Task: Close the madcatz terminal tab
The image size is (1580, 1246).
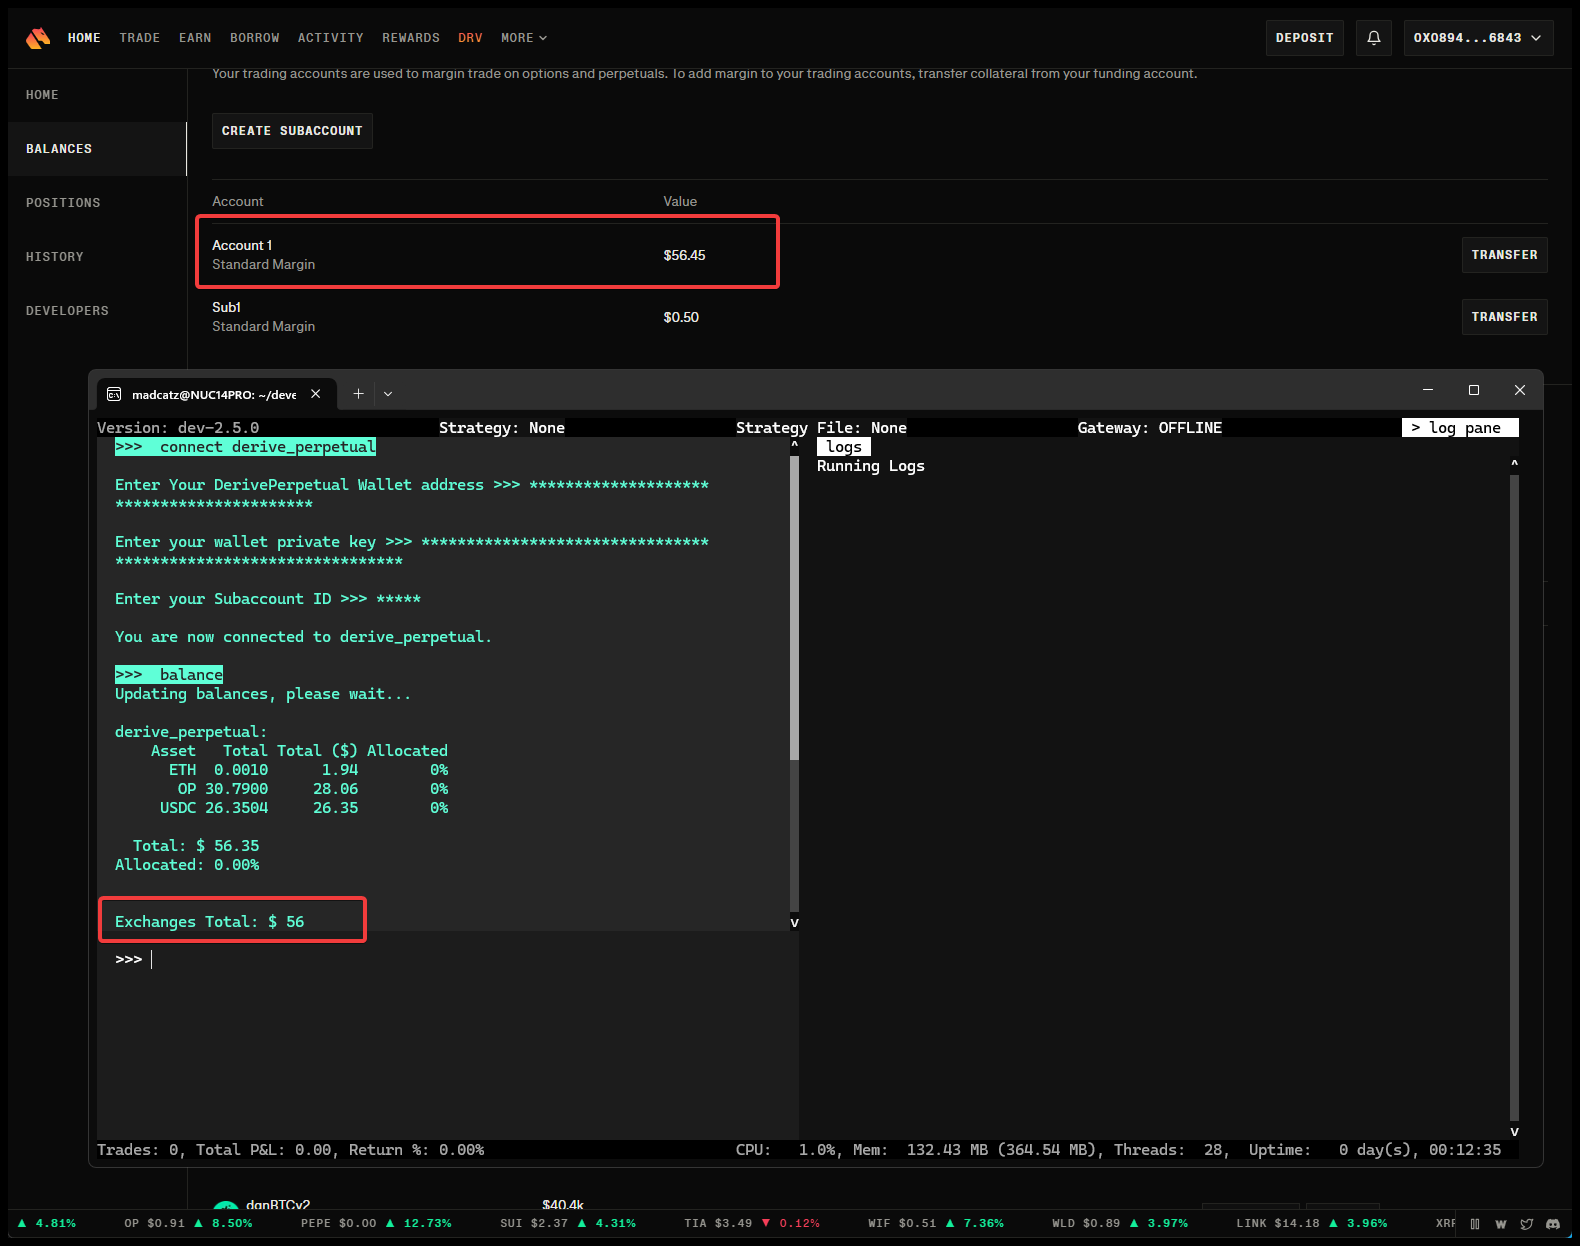Action: pyautogui.click(x=316, y=394)
